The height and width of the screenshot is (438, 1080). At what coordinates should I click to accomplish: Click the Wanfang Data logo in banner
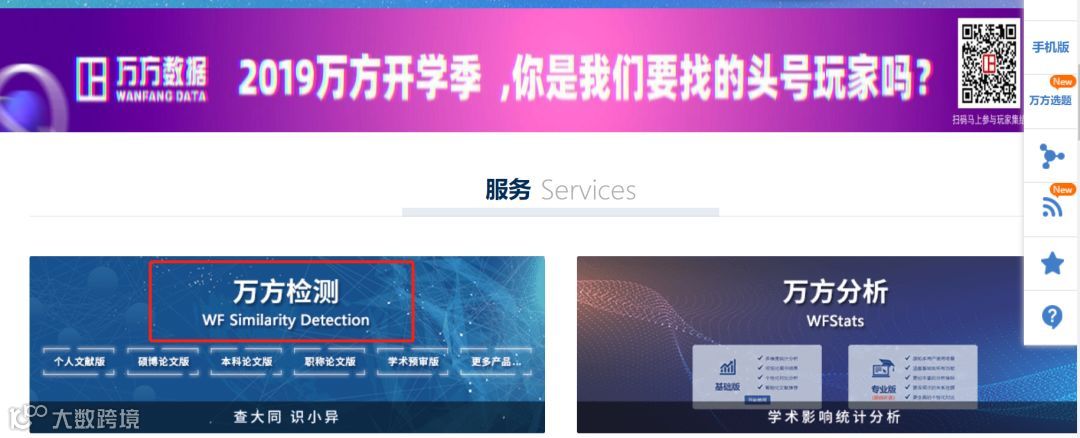[x=141, y=79]
